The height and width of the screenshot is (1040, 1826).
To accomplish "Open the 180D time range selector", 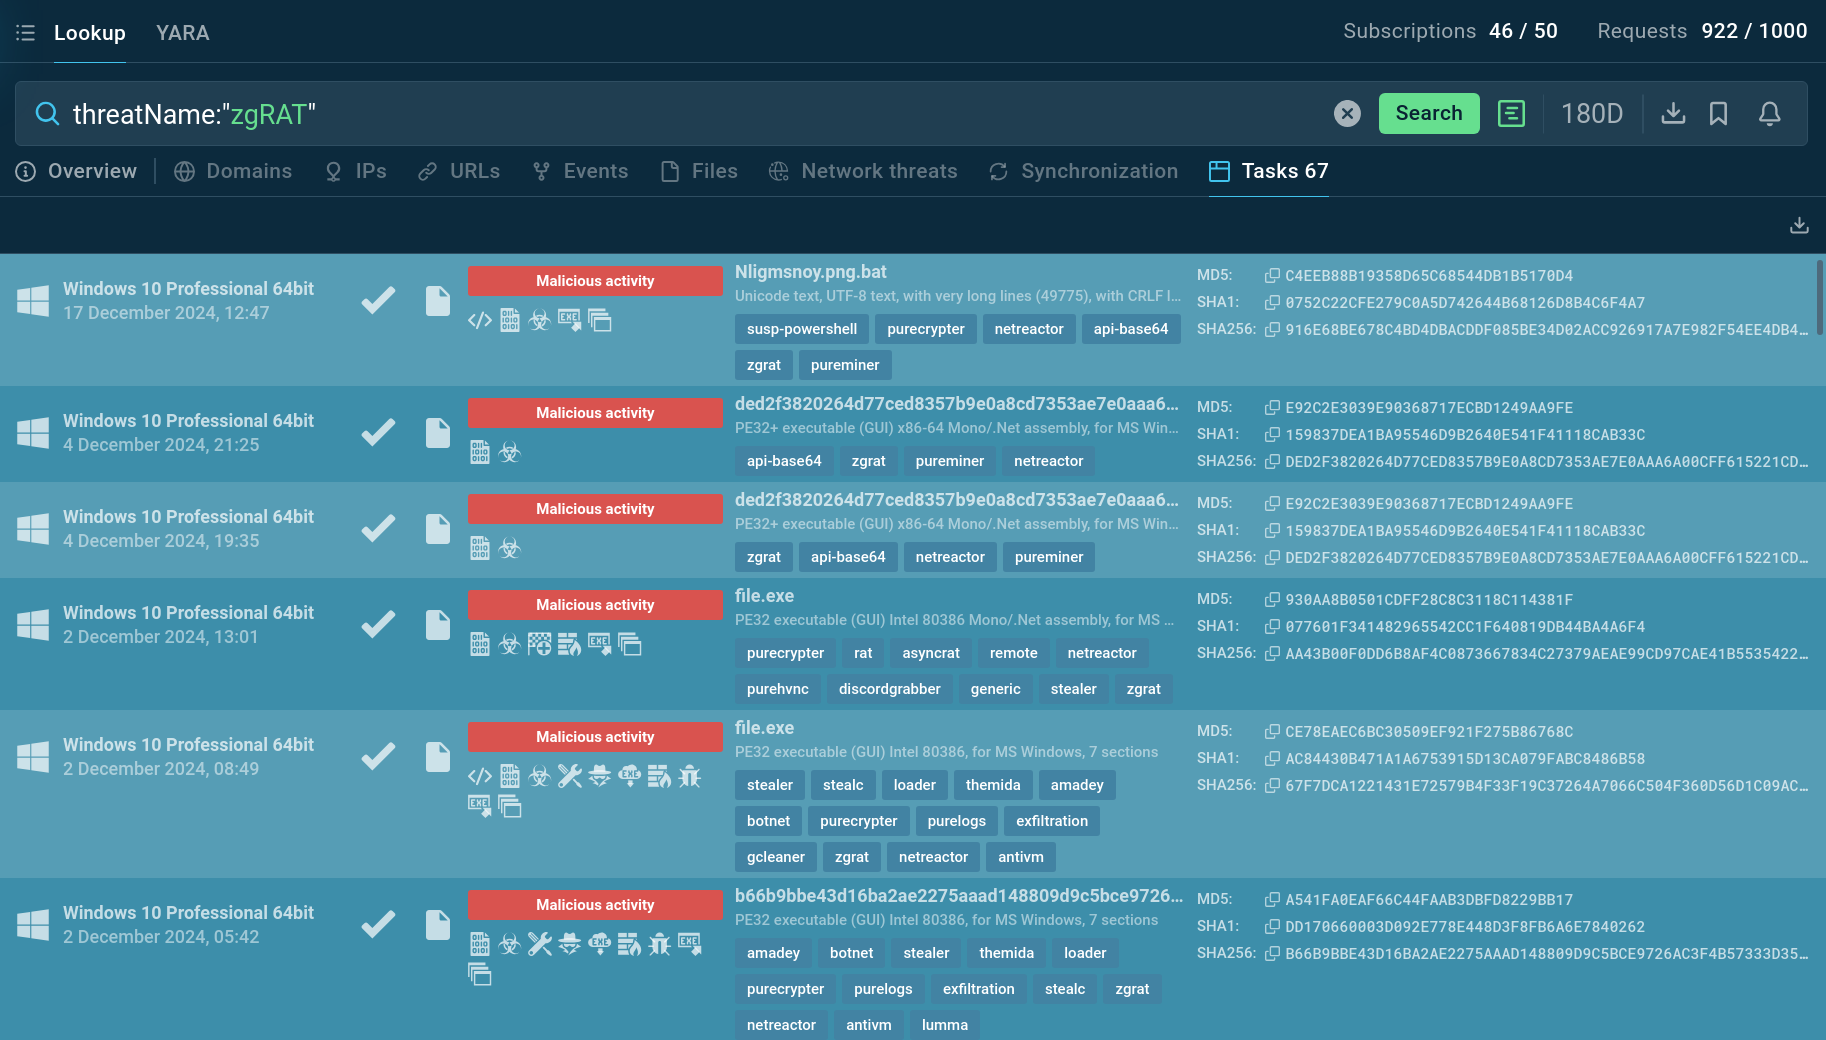I will point(1591,114).
